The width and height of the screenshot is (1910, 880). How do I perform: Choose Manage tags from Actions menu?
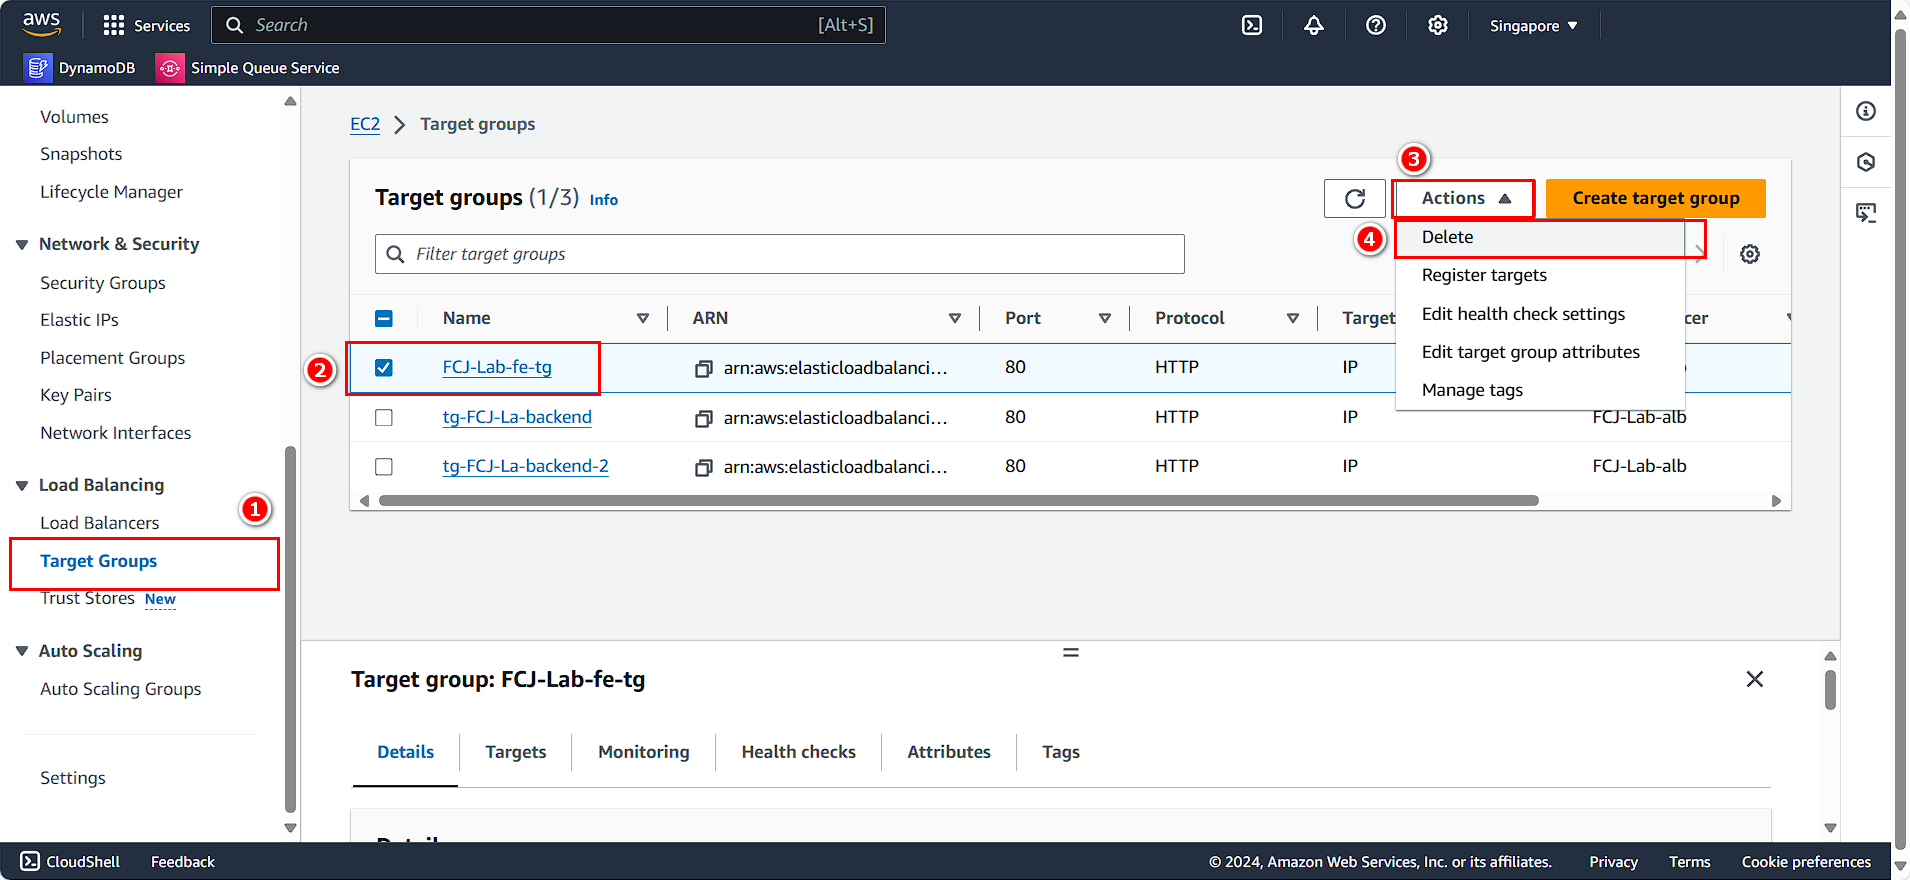pyautogui.click(x=1540, y=390)
